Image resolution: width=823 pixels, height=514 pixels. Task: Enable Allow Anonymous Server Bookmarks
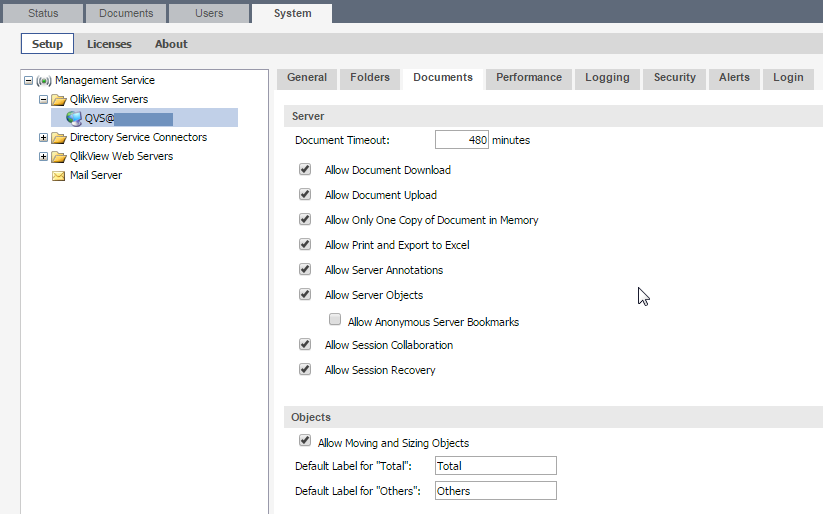tap(335, 319)
